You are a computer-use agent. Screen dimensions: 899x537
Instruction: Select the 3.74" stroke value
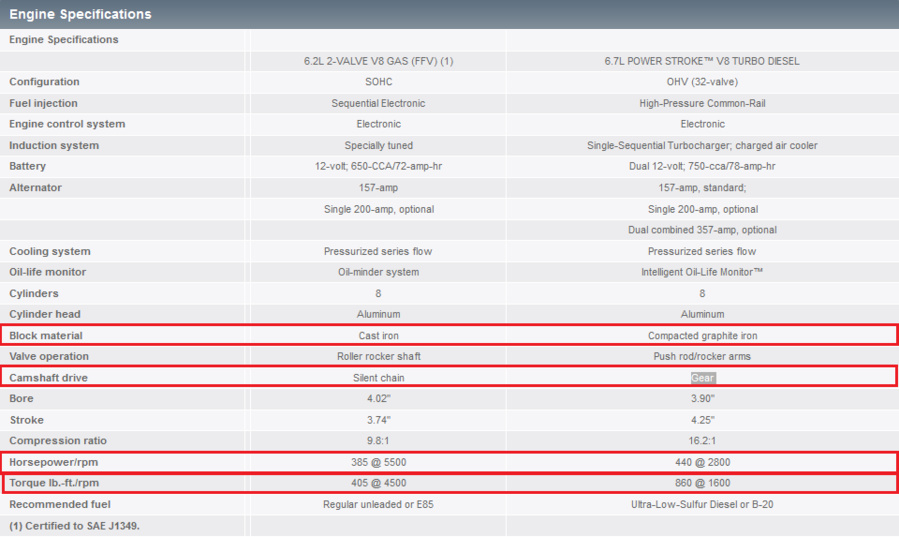(378, 420)
